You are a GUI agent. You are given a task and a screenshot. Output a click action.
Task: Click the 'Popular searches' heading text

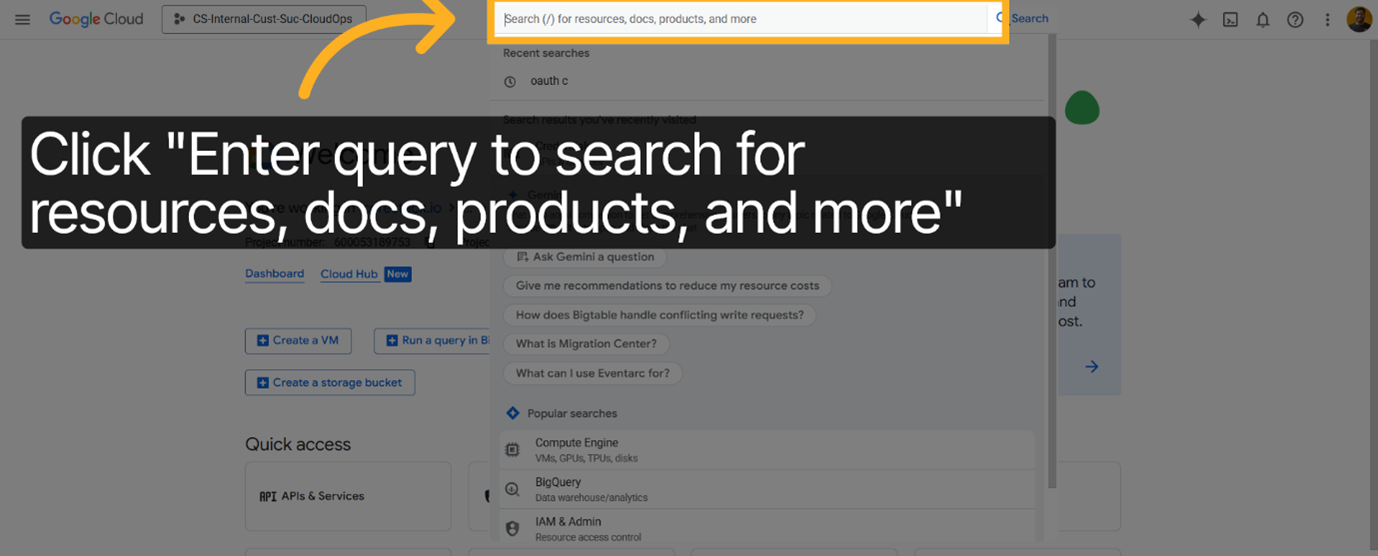(x=572, y=413)
